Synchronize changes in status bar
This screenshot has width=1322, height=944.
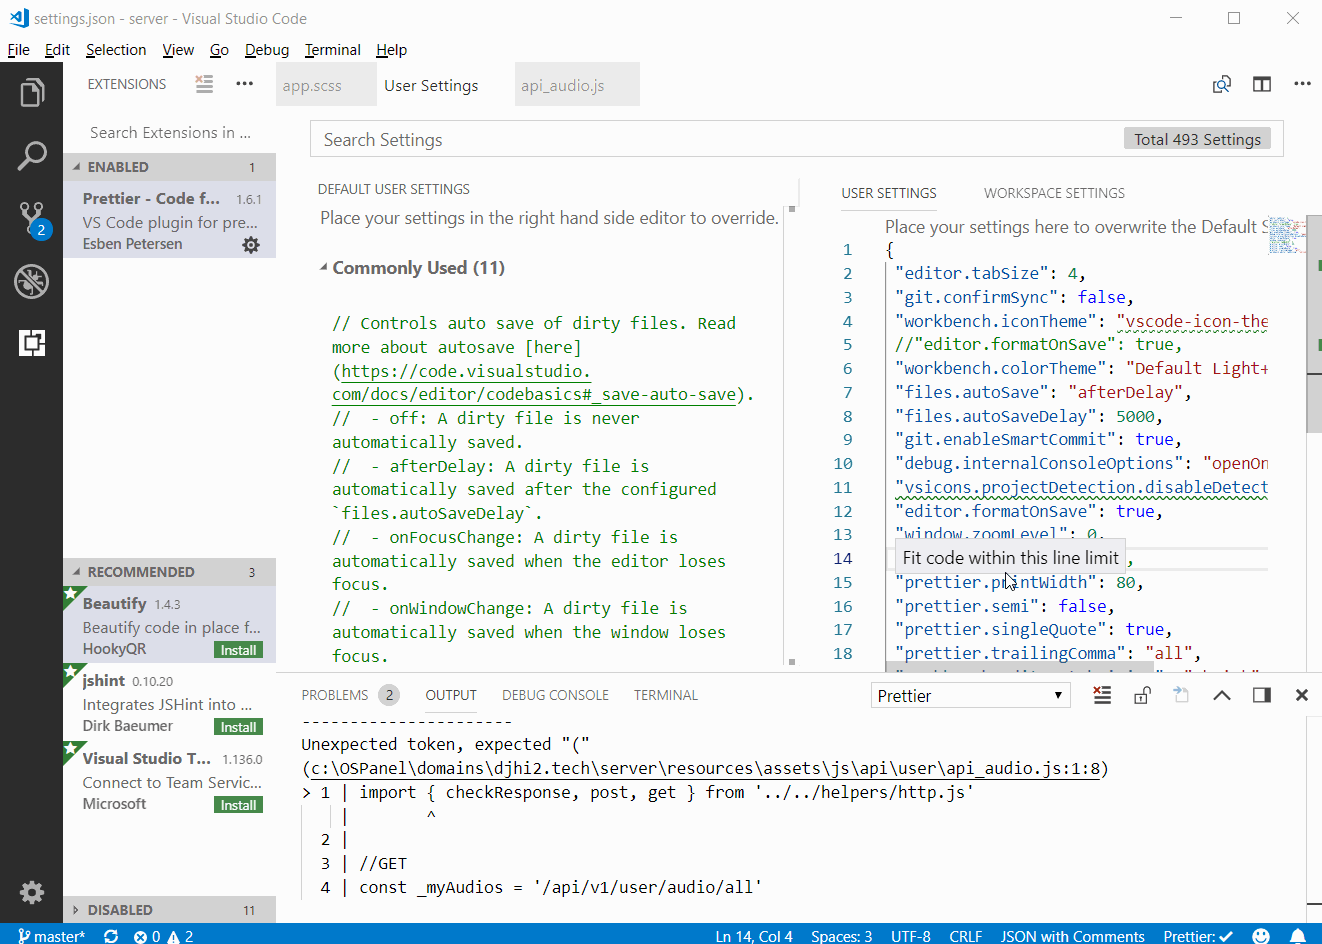pyautogui.click(x=111, y=936)
